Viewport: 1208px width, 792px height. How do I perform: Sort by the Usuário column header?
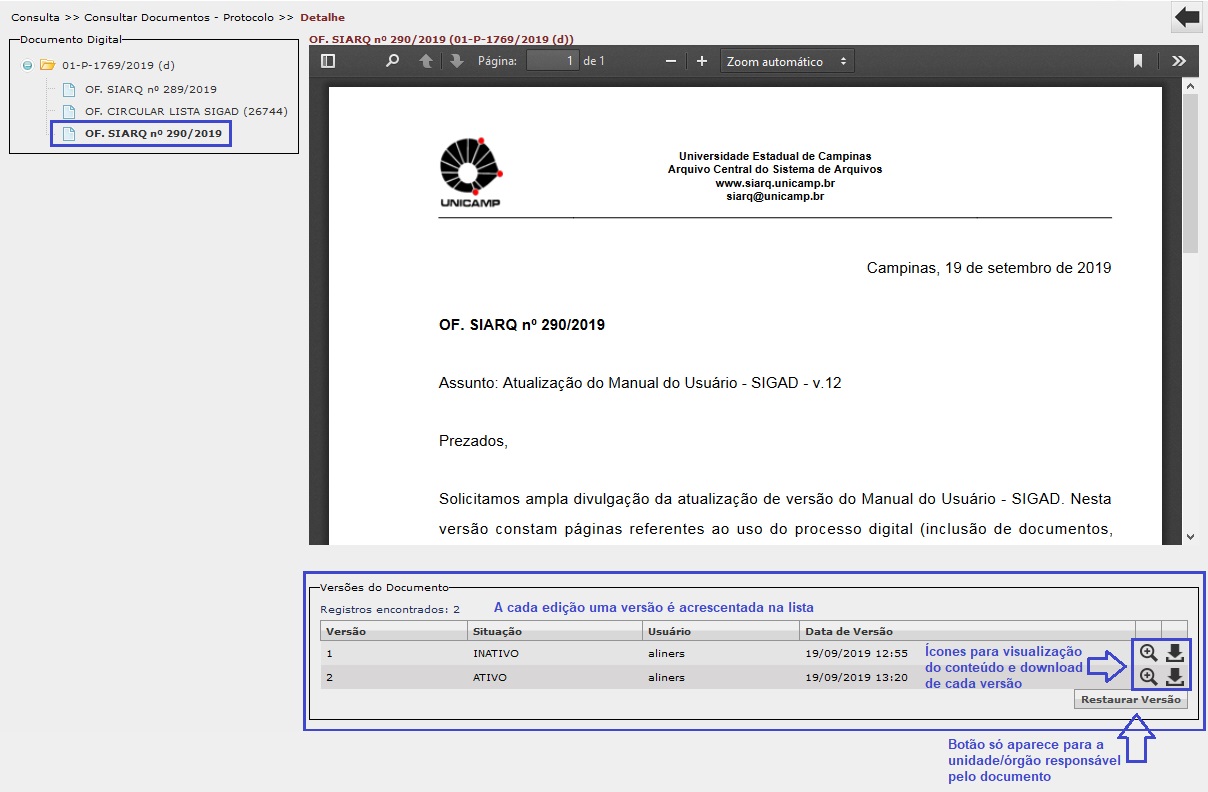[721, 631]
